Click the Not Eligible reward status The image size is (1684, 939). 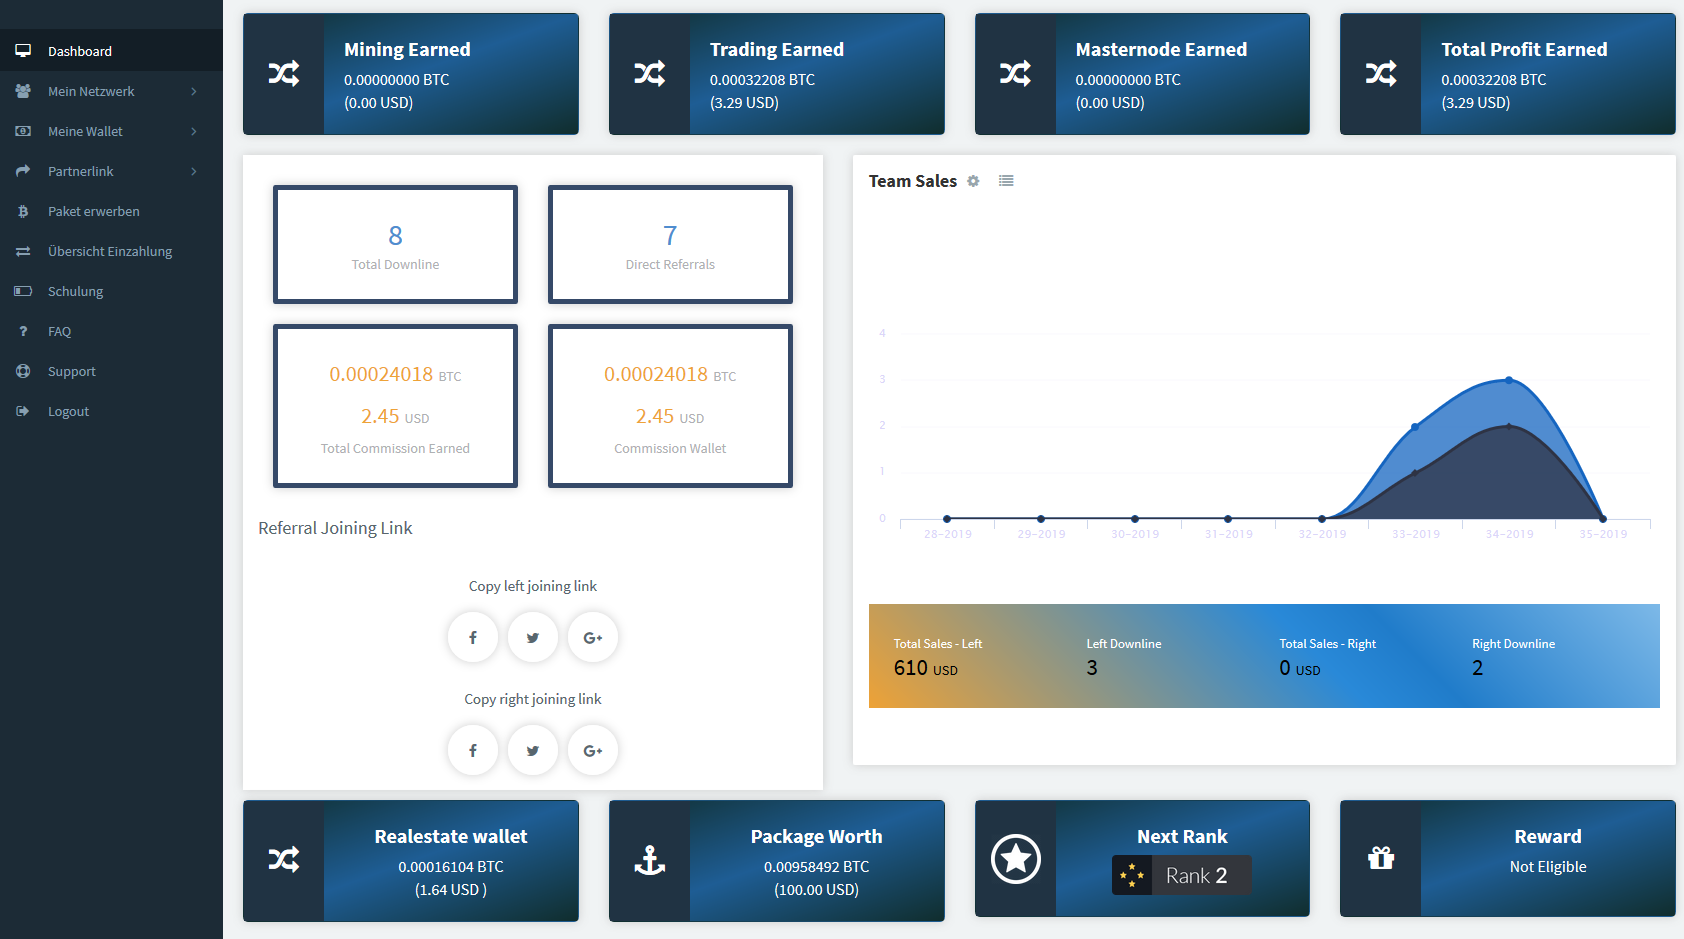(x=1548, y=867)
